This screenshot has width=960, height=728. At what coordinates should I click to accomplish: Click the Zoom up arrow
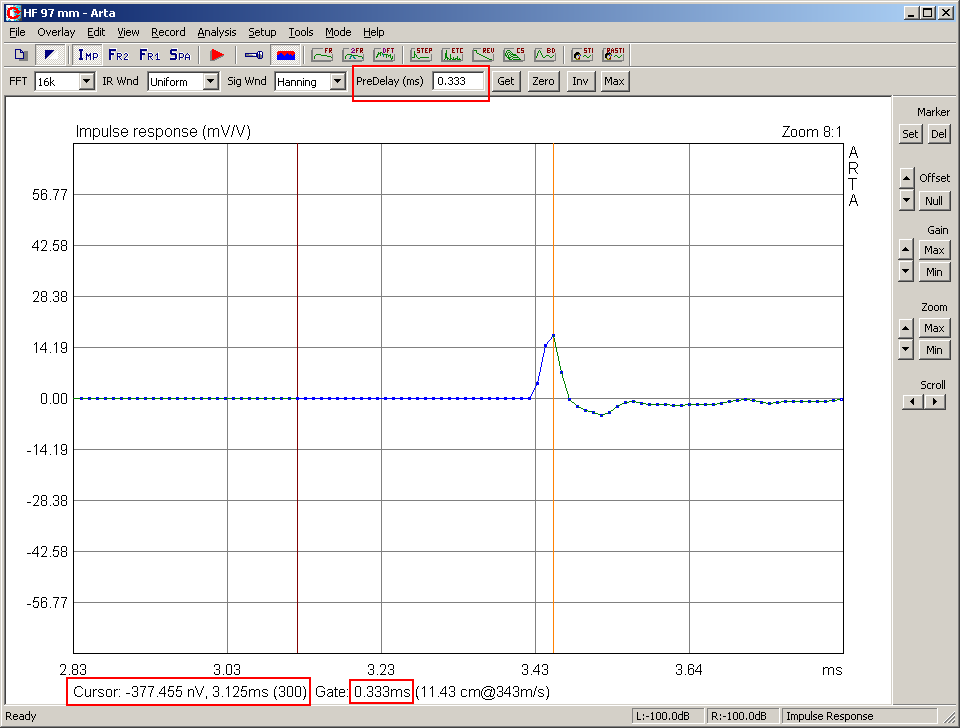click(x=907, y=328)
